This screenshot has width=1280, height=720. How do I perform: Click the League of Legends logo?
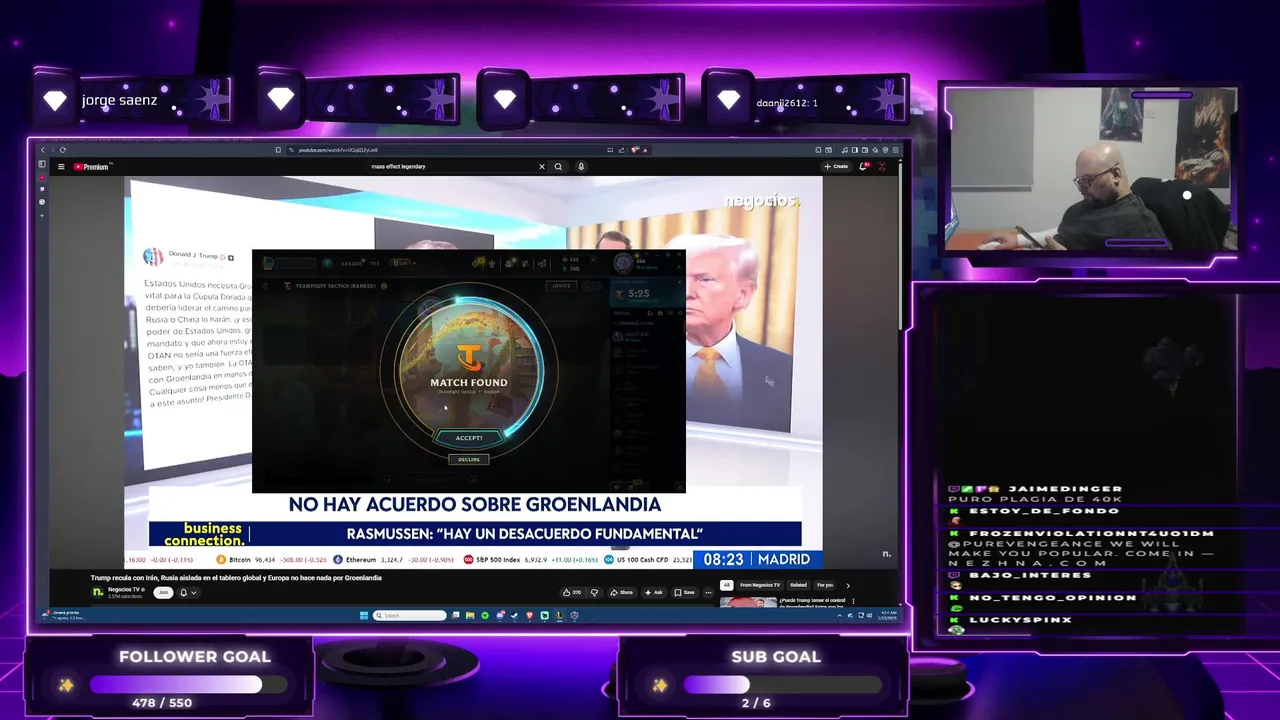coord(269,263)
